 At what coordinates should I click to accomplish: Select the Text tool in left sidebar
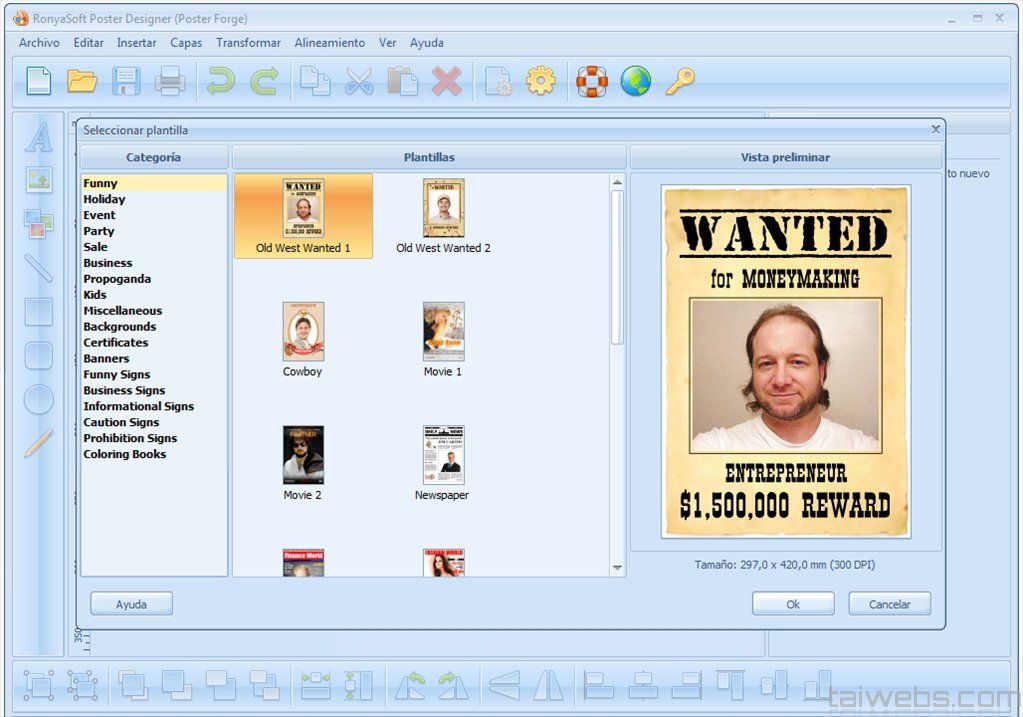pyautogui.click(x=39, y=138)
